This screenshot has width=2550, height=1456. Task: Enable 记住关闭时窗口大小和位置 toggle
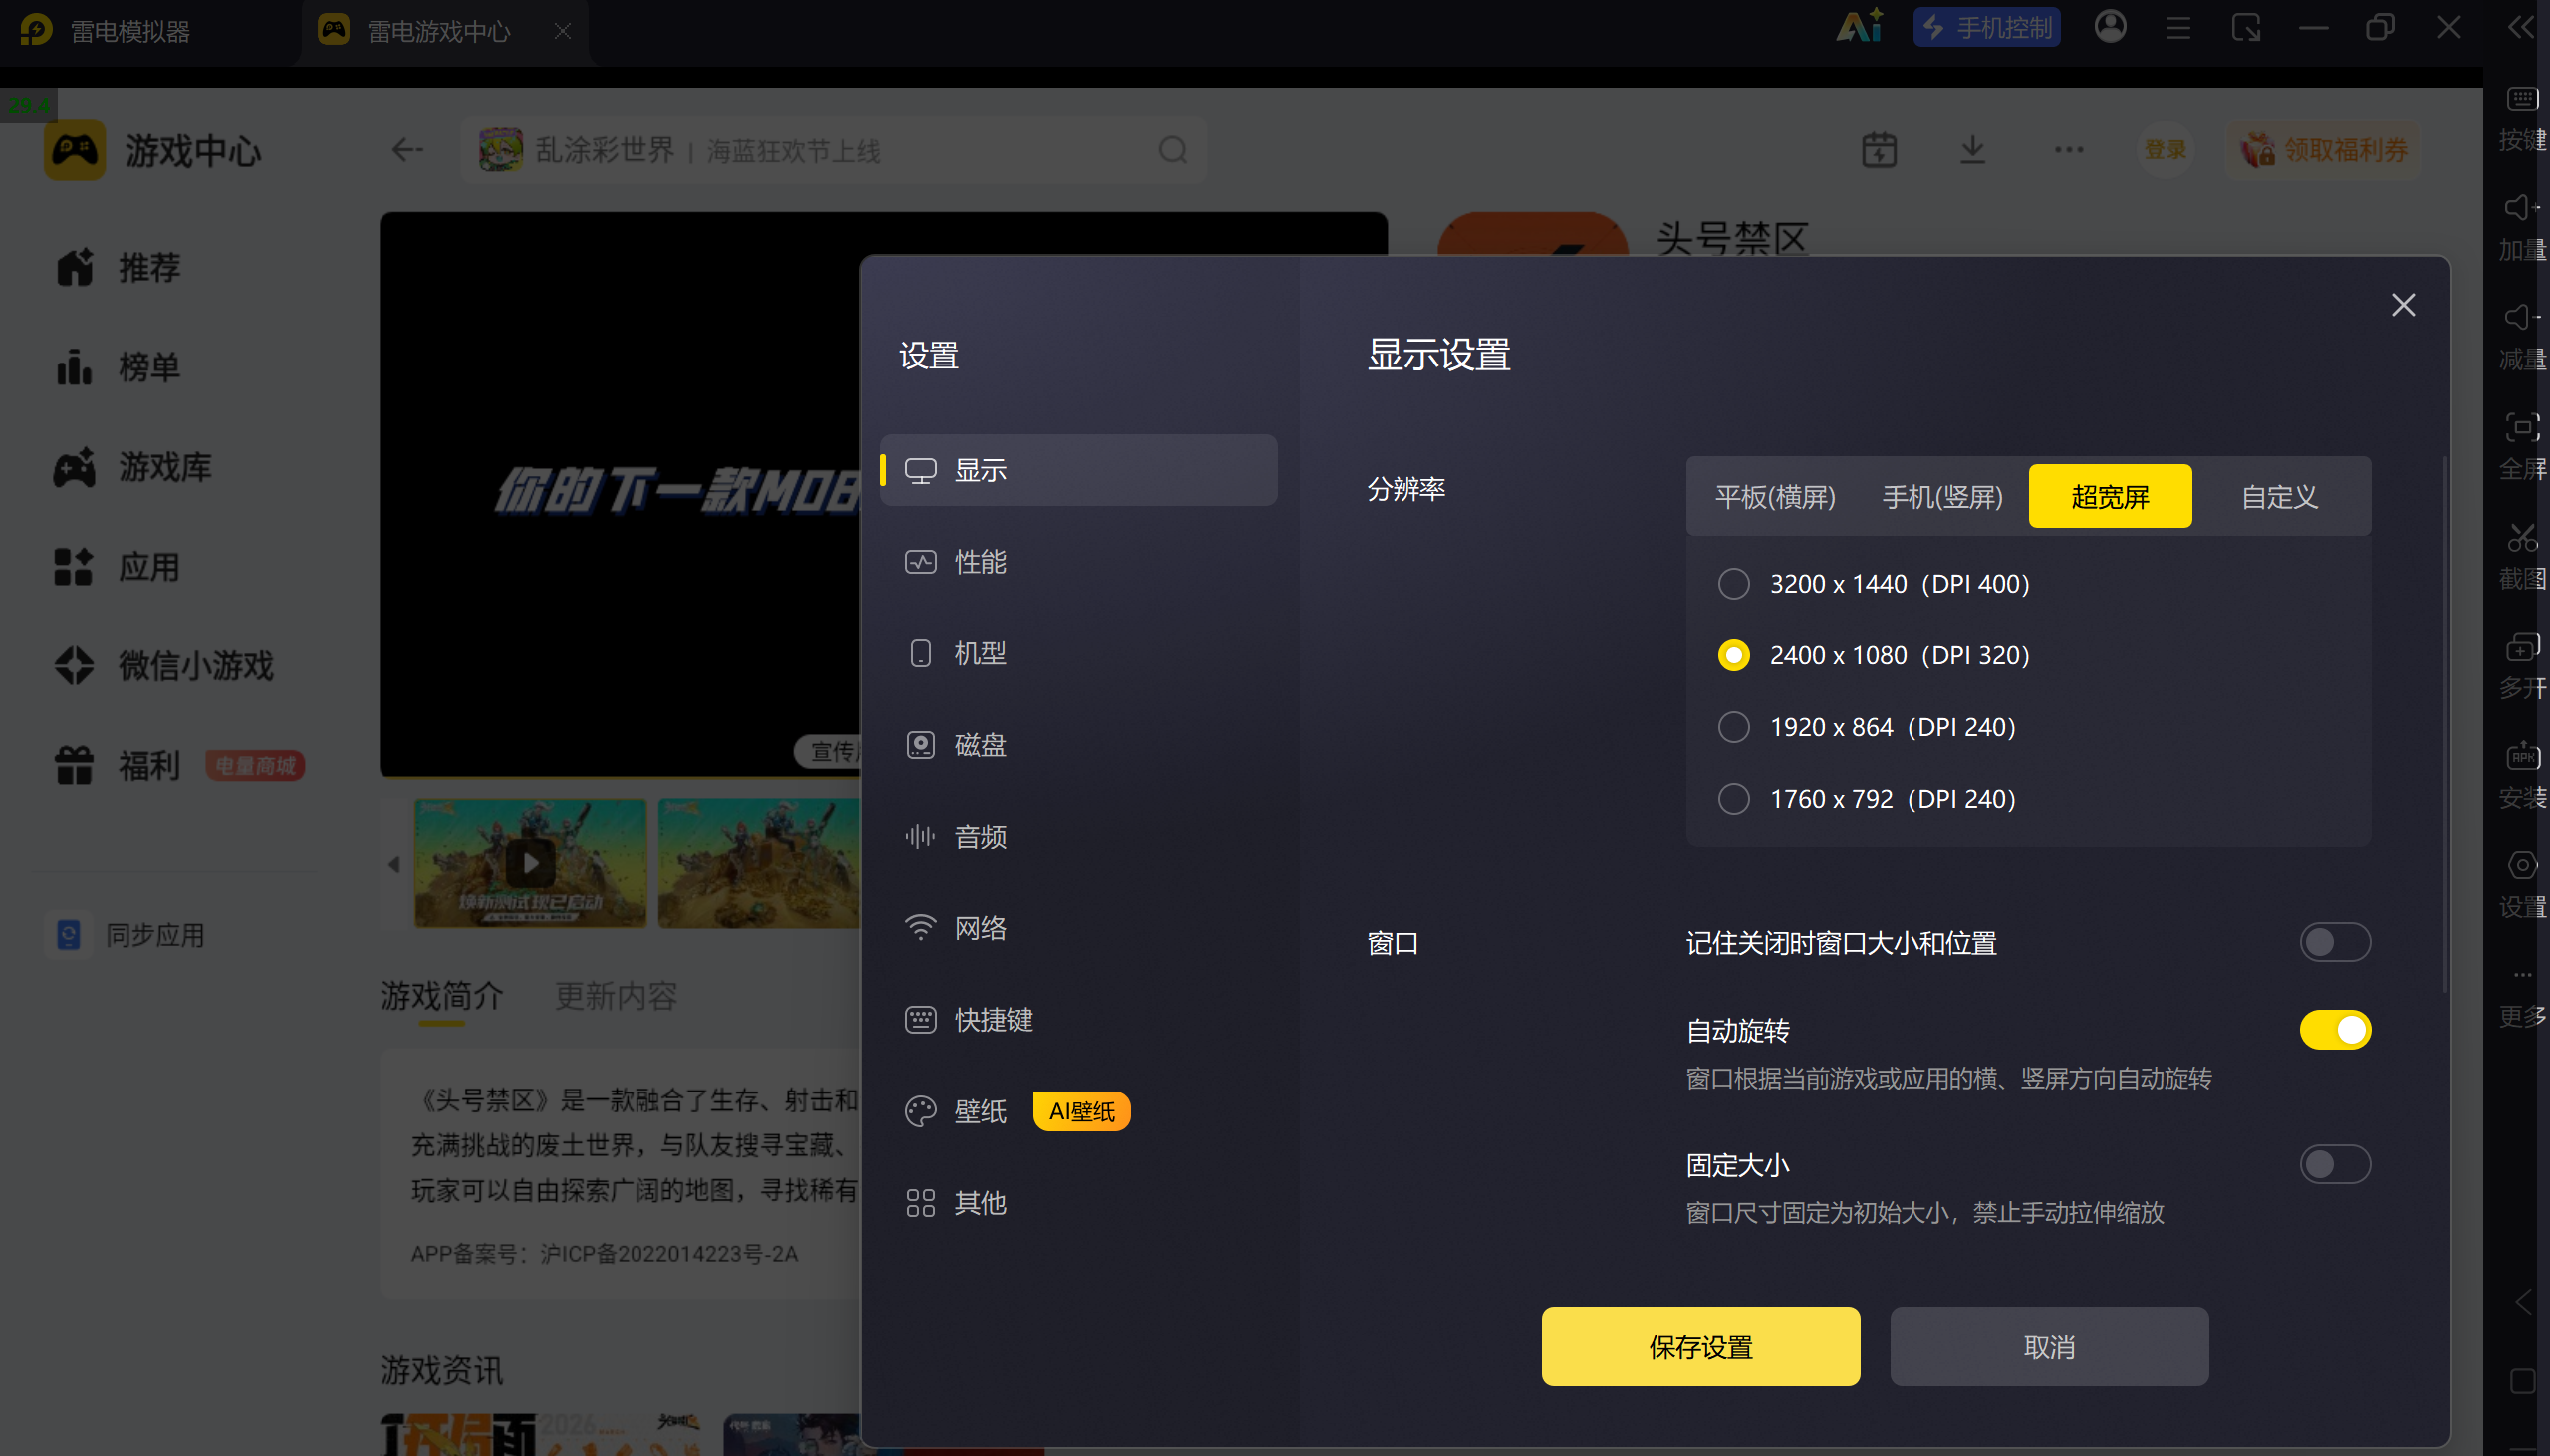point(2334,942)
